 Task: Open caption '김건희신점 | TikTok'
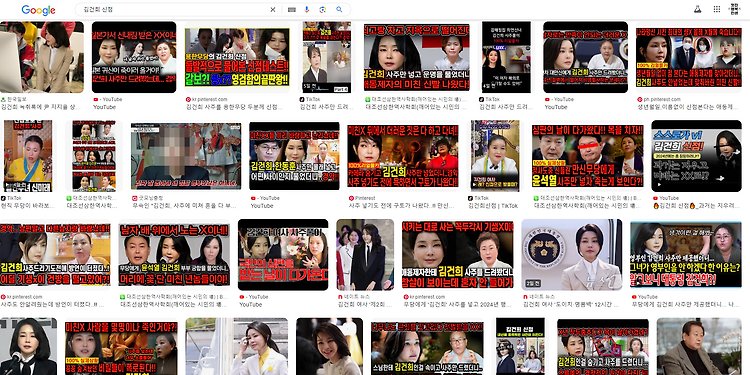[x=493, y=206]
